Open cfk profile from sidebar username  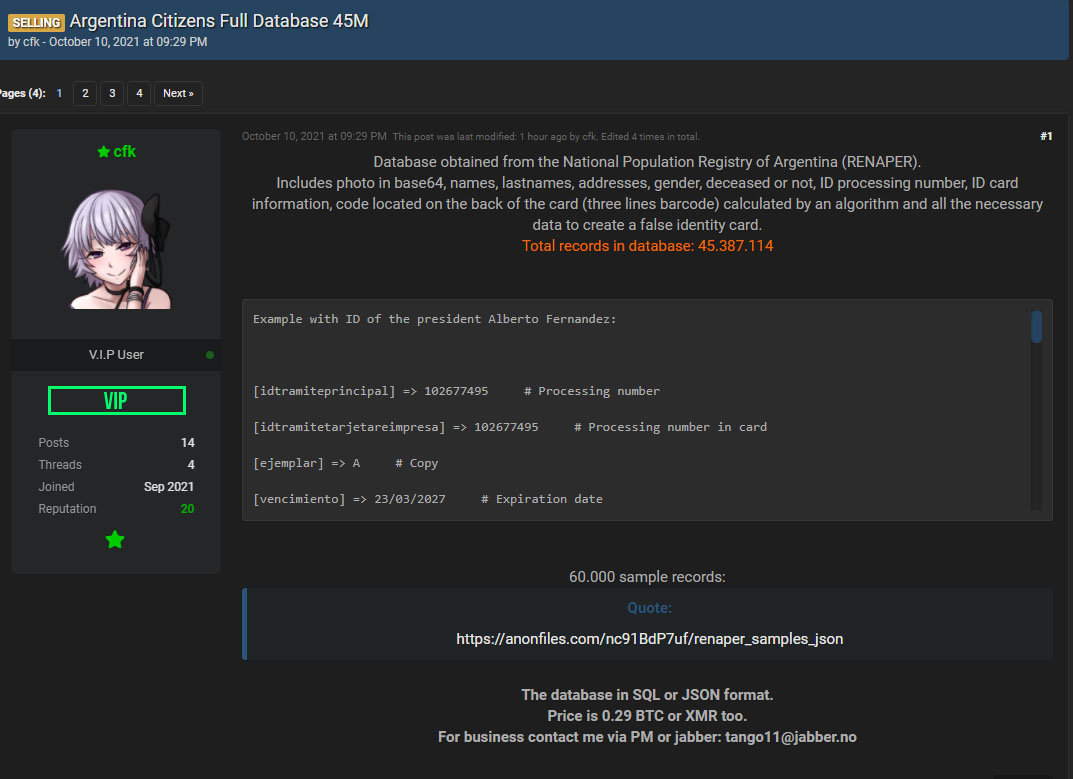(124, 152)
